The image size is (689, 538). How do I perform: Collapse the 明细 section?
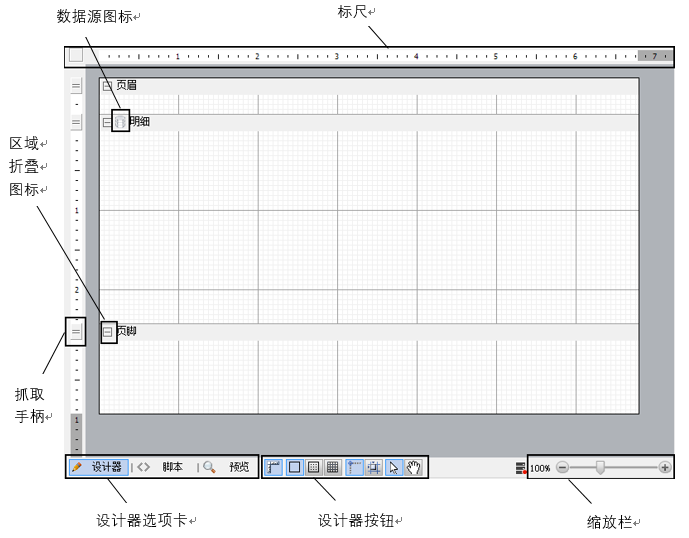click(107, 122)
